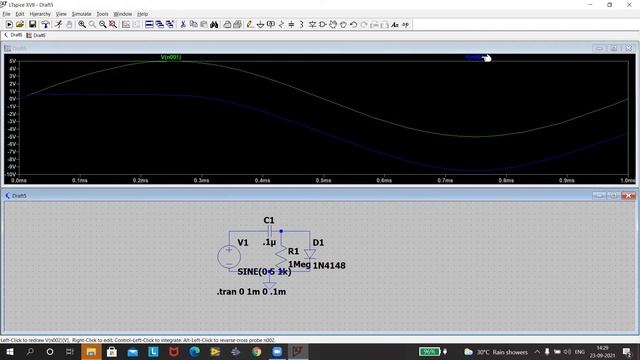Viewport: 640px width, 360px height.
Task: Select the Draw Wire pencil tool
Action: (250, 24)
